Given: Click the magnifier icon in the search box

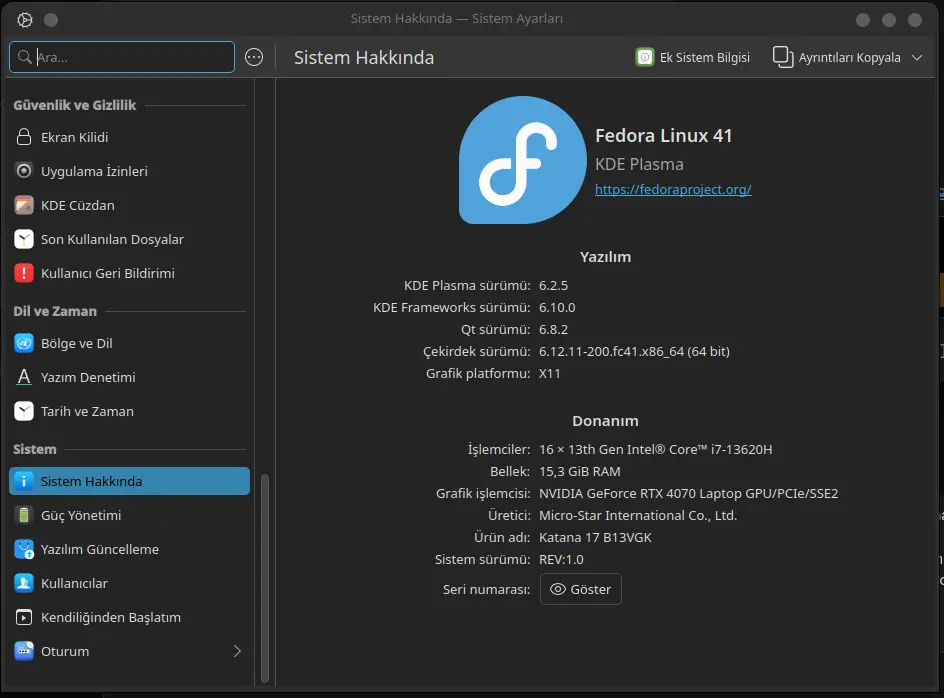Looking at the screenshot, I should (25, 57).
